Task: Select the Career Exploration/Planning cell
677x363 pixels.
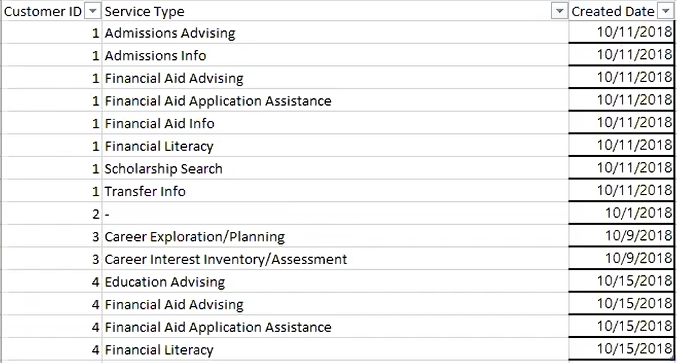Action: [x=335, y=236]
